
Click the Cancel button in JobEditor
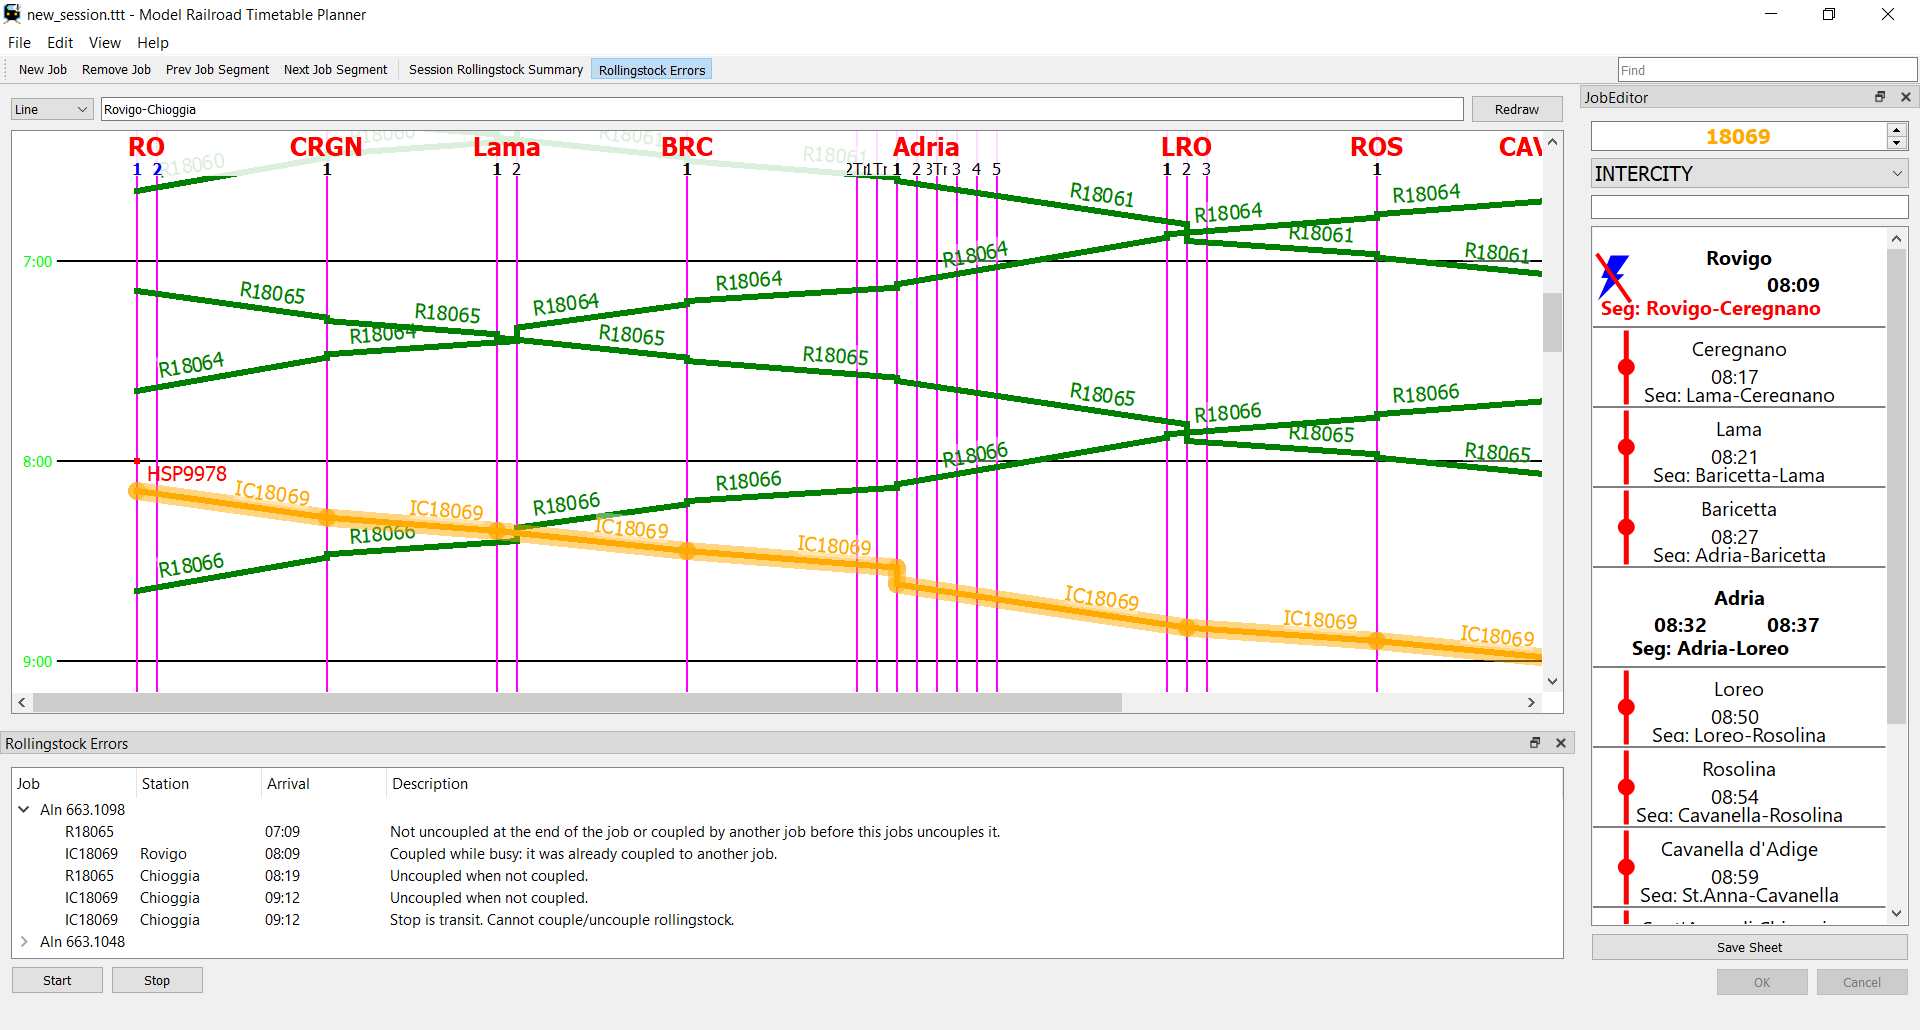[1862, 982]
